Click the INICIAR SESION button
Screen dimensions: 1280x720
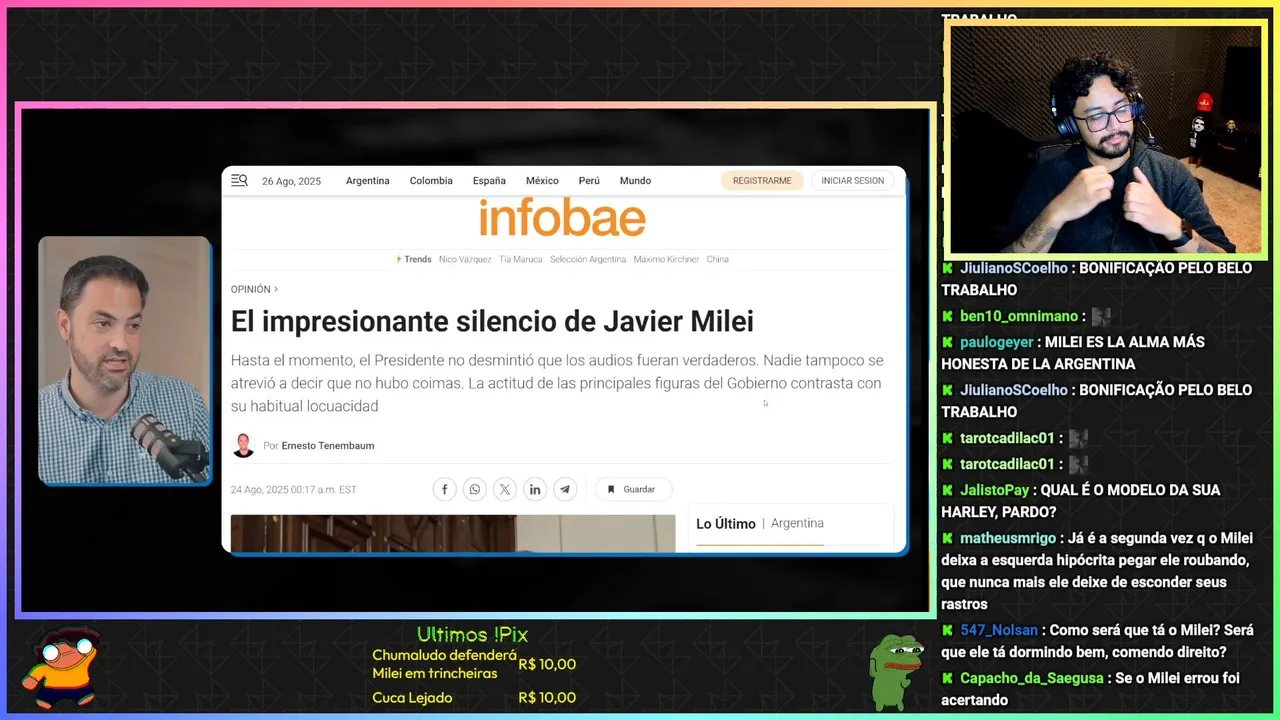tap(853, 181)
